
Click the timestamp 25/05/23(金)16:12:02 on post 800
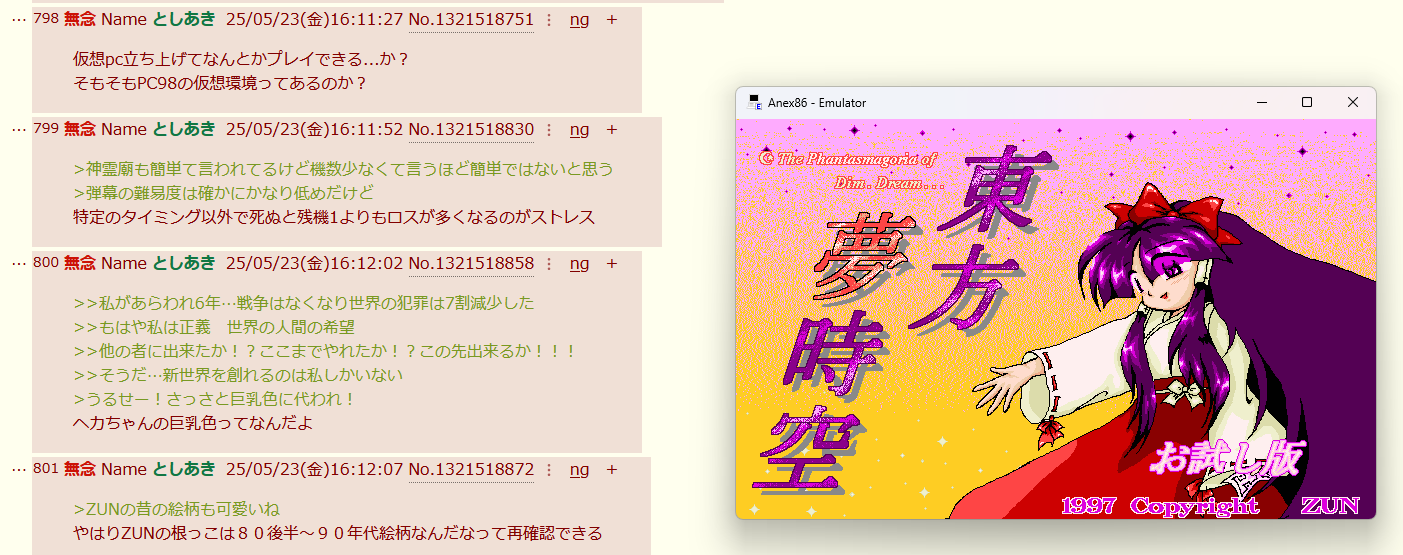(315, 264)
